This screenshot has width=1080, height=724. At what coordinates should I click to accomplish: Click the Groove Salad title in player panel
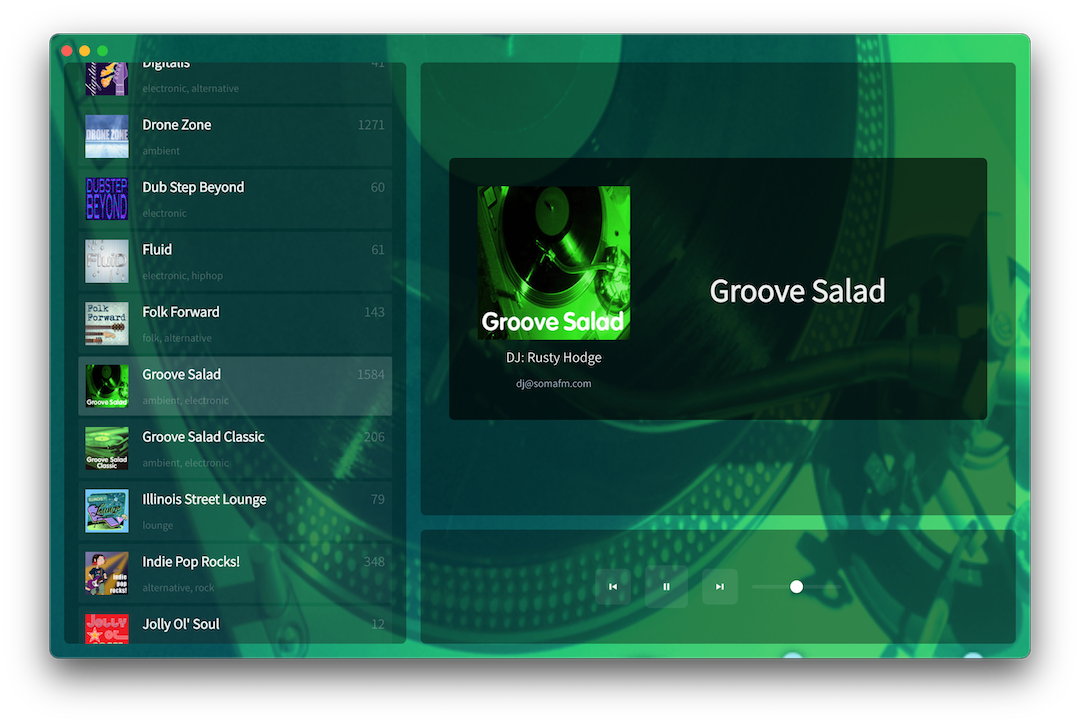pyautogui.click(x=797, y=291)
